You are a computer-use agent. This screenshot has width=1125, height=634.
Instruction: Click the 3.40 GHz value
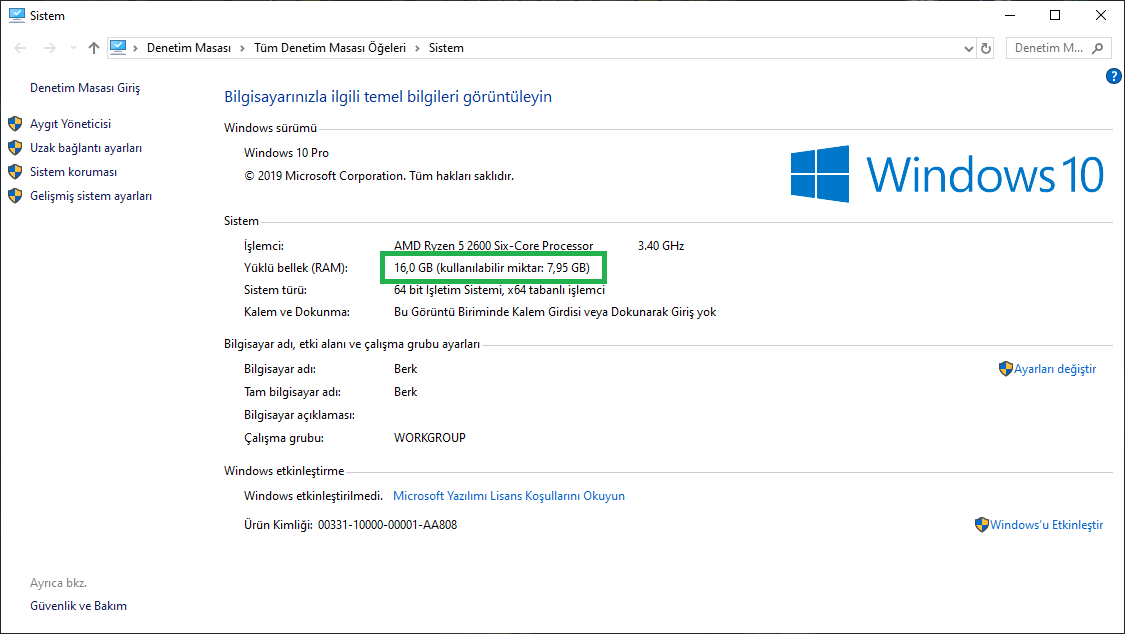[x=661, y=246]
